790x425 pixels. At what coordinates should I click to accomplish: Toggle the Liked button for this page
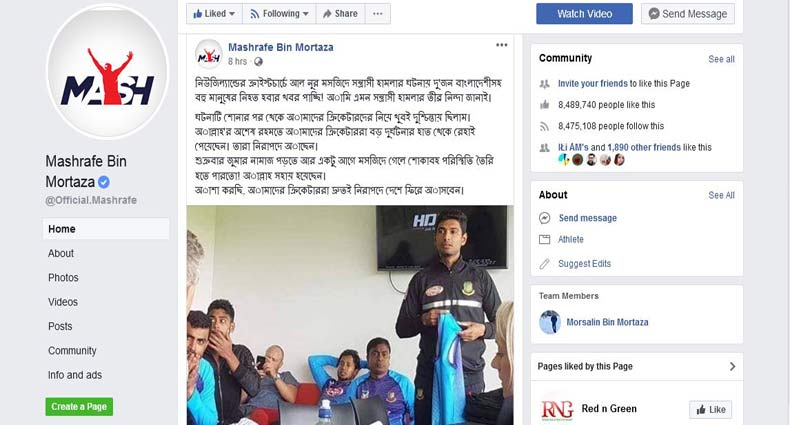pyautogui.click(x=214, y=14)
